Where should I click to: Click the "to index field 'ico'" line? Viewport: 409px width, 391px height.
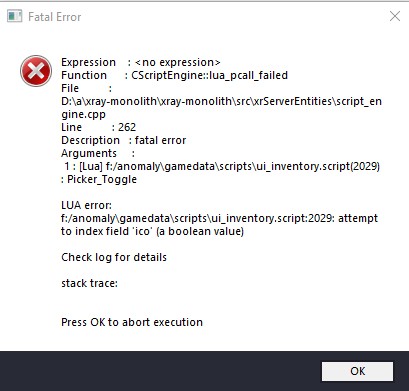[152, 231]
